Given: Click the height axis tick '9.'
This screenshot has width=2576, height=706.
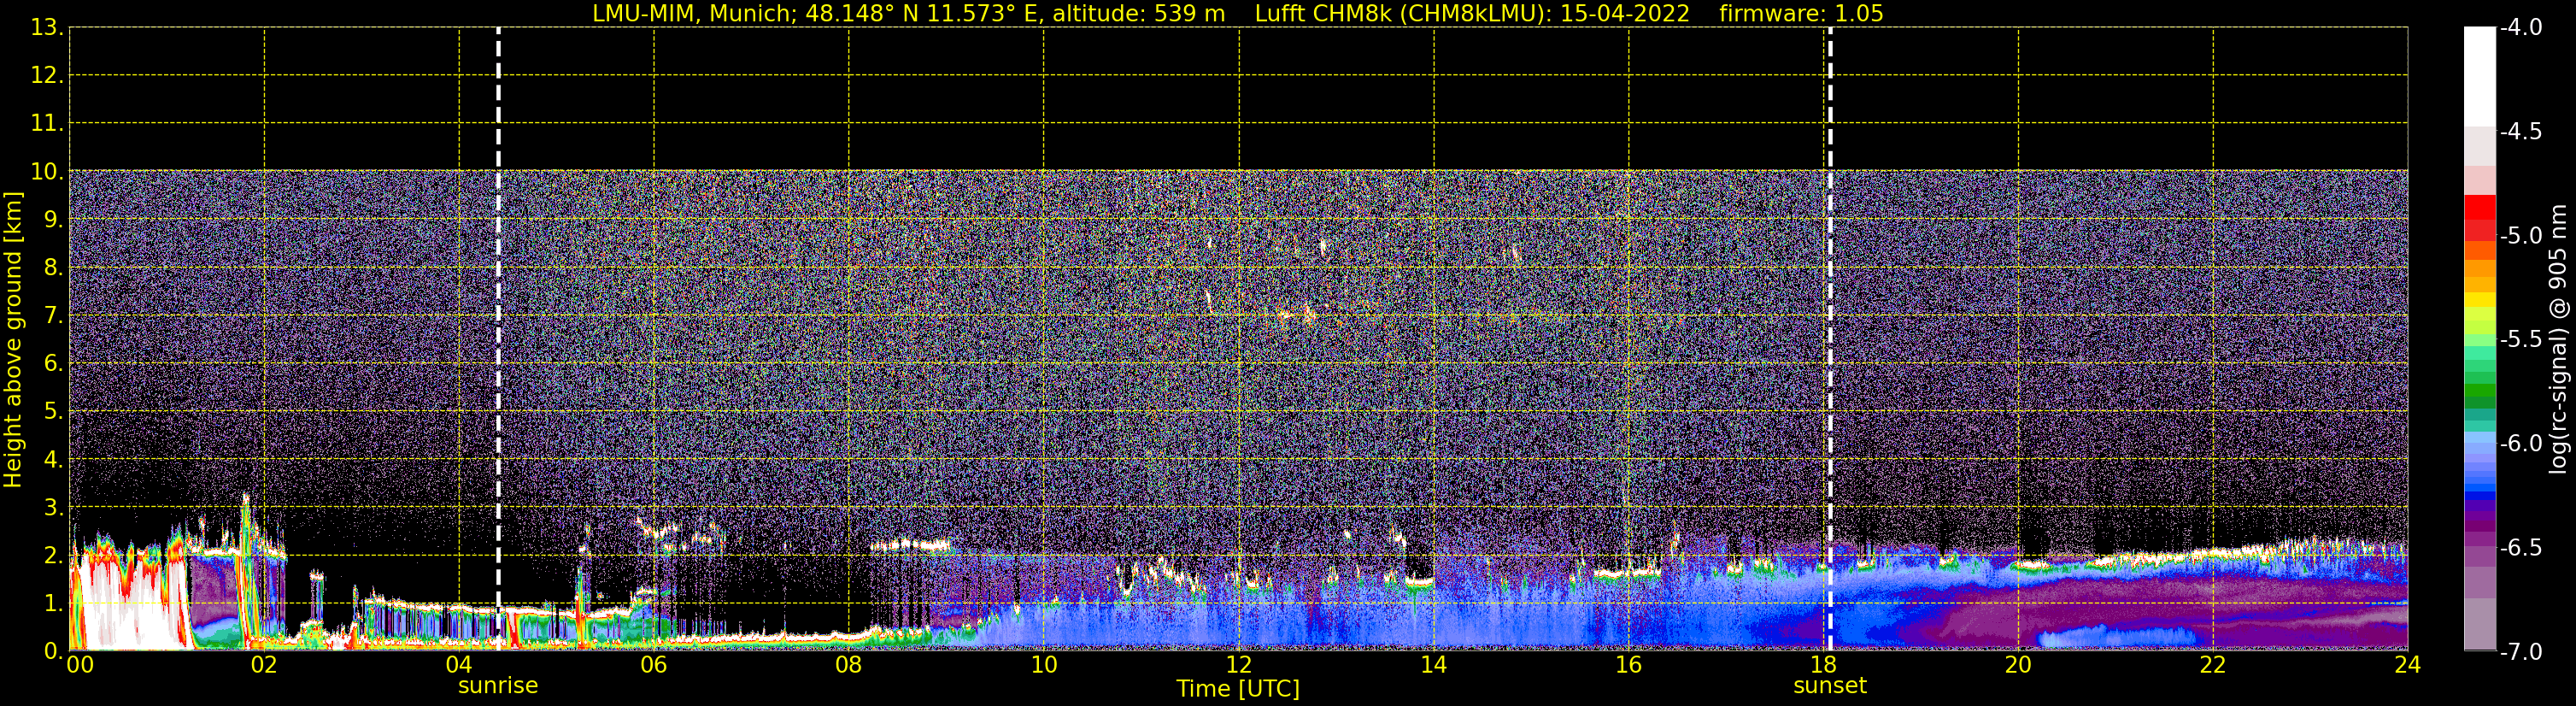Looking at the screenshot, I should [x=53, y=219].
